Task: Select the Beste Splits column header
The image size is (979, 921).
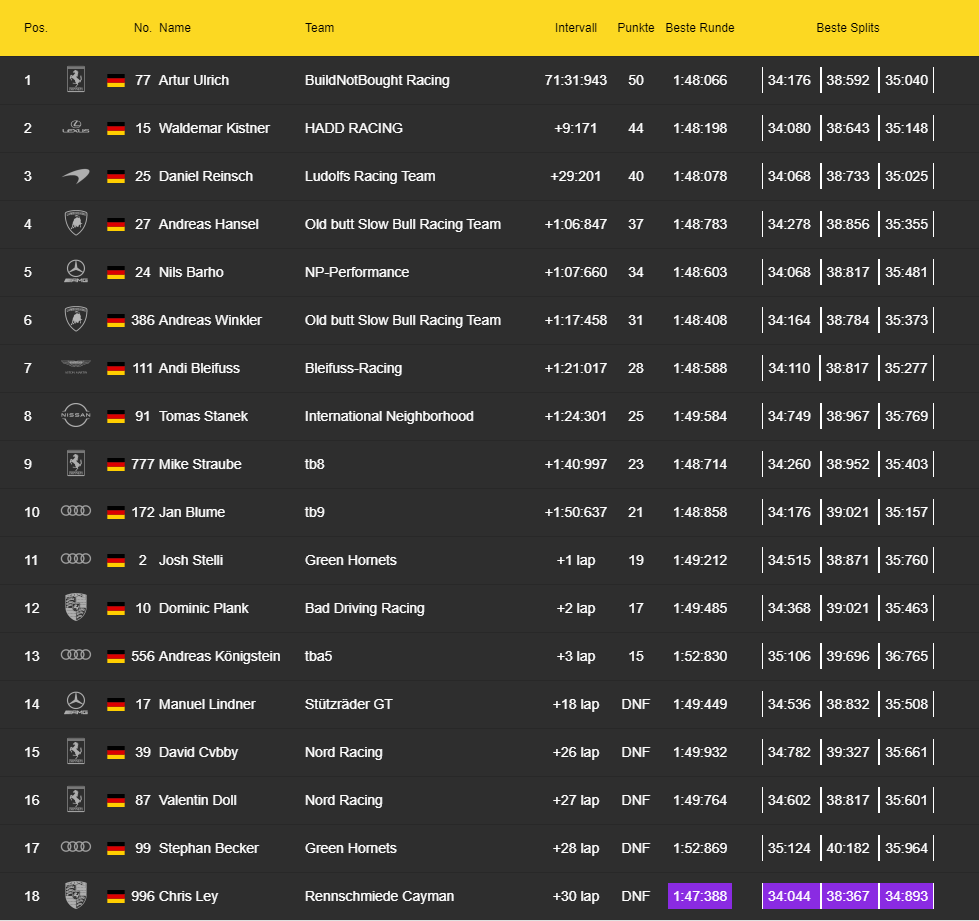Action: pyautogui.click(x=847, y=28)
